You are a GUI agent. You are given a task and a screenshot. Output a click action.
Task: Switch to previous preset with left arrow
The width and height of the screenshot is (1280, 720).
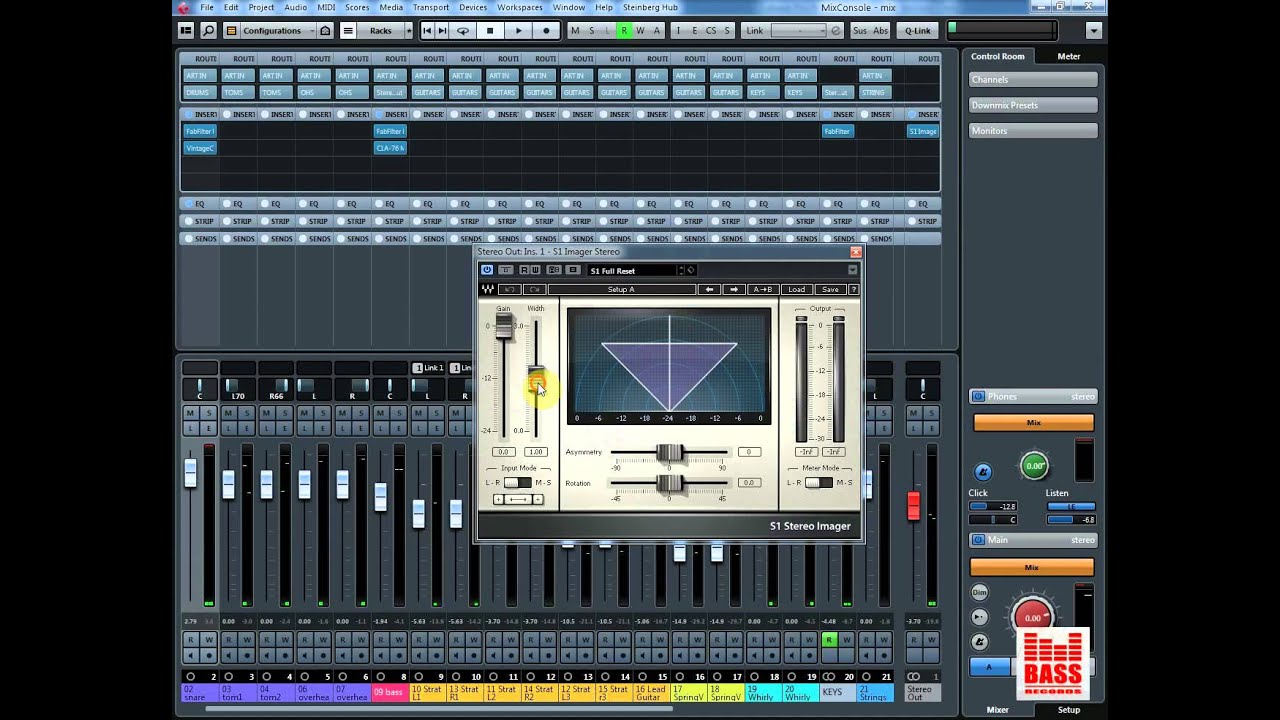[709, 290]
